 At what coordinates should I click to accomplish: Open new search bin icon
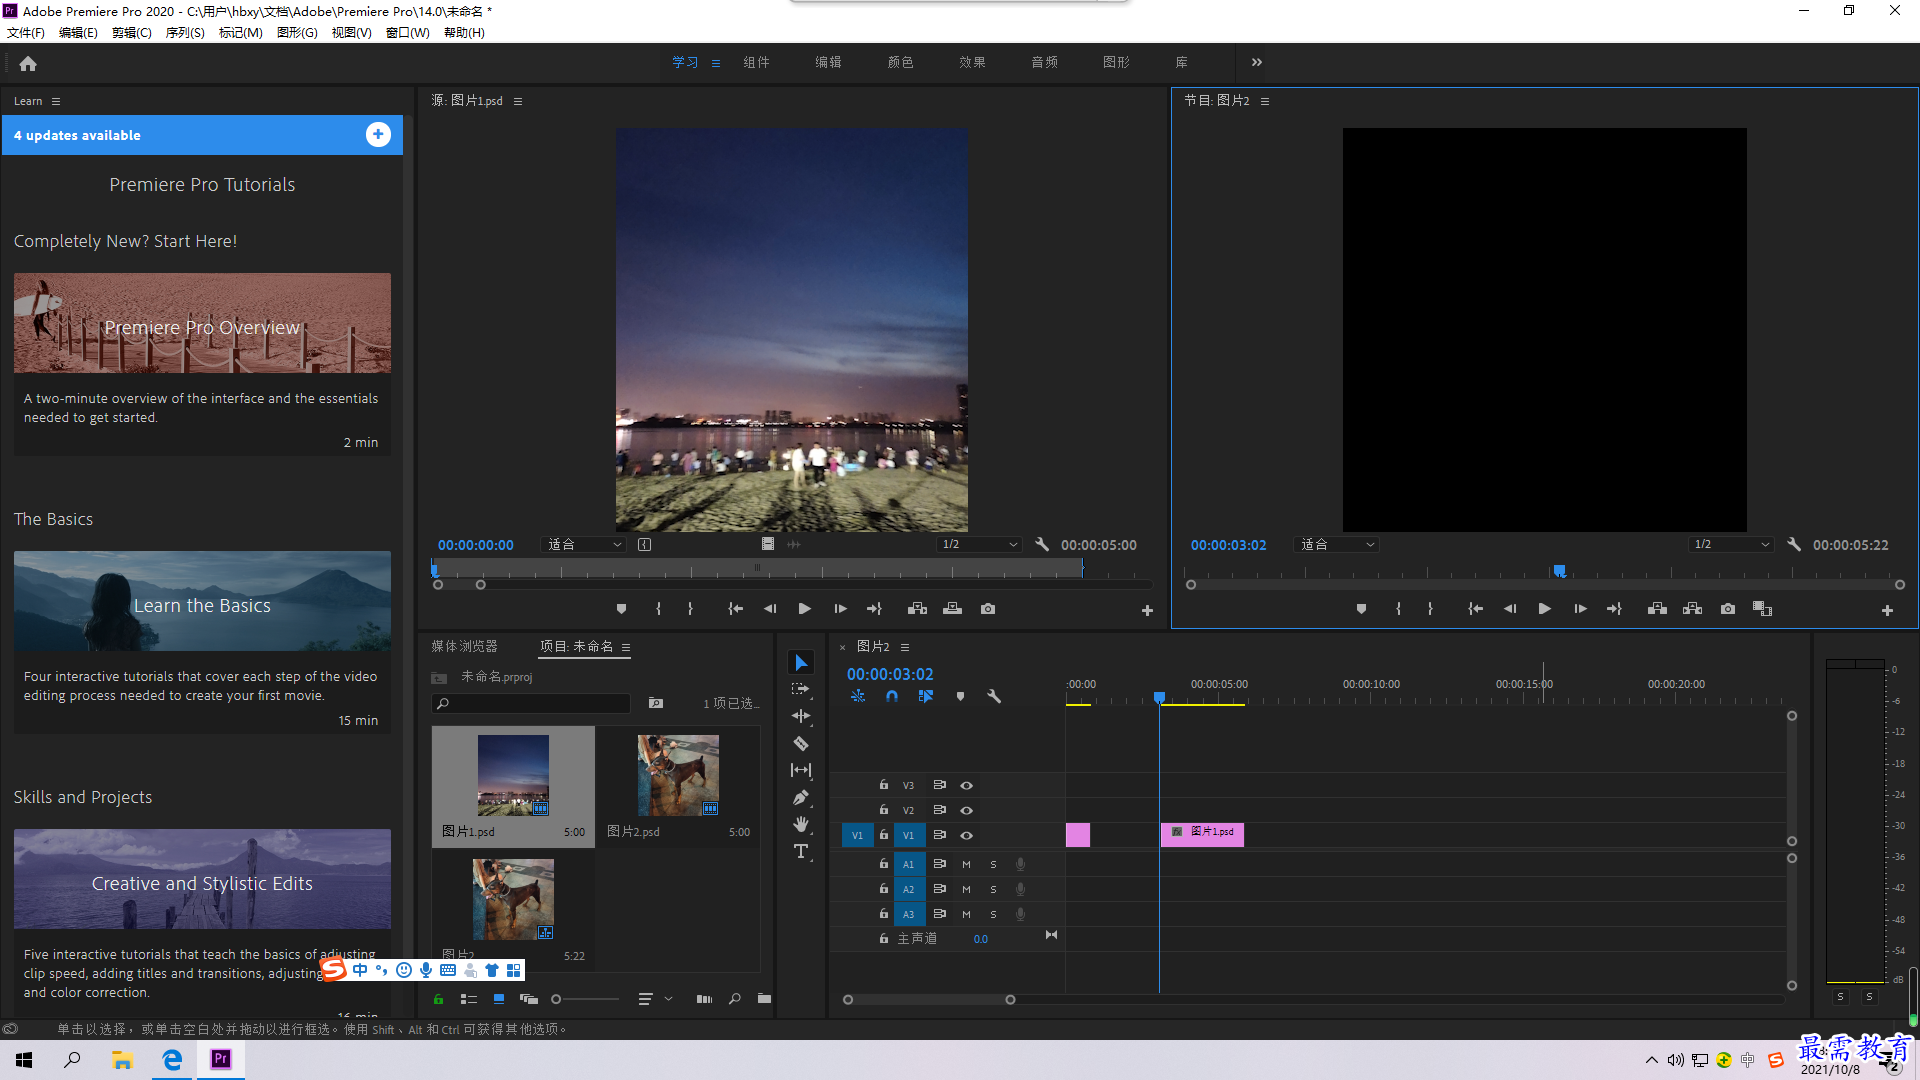click(655, 703)
